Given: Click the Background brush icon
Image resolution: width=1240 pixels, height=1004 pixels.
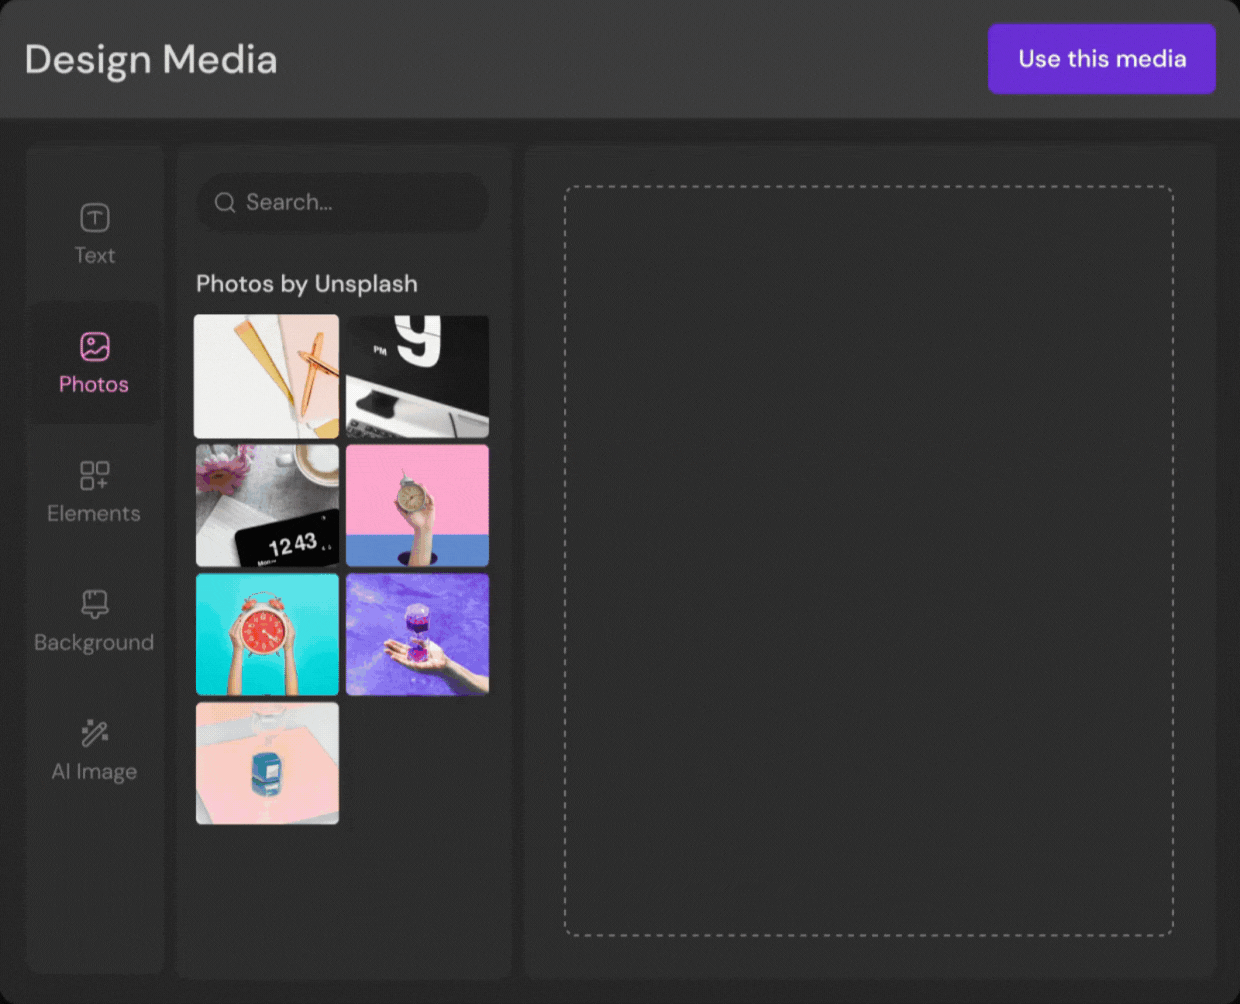Looking at the screenshot, I should tap(95, 604).
